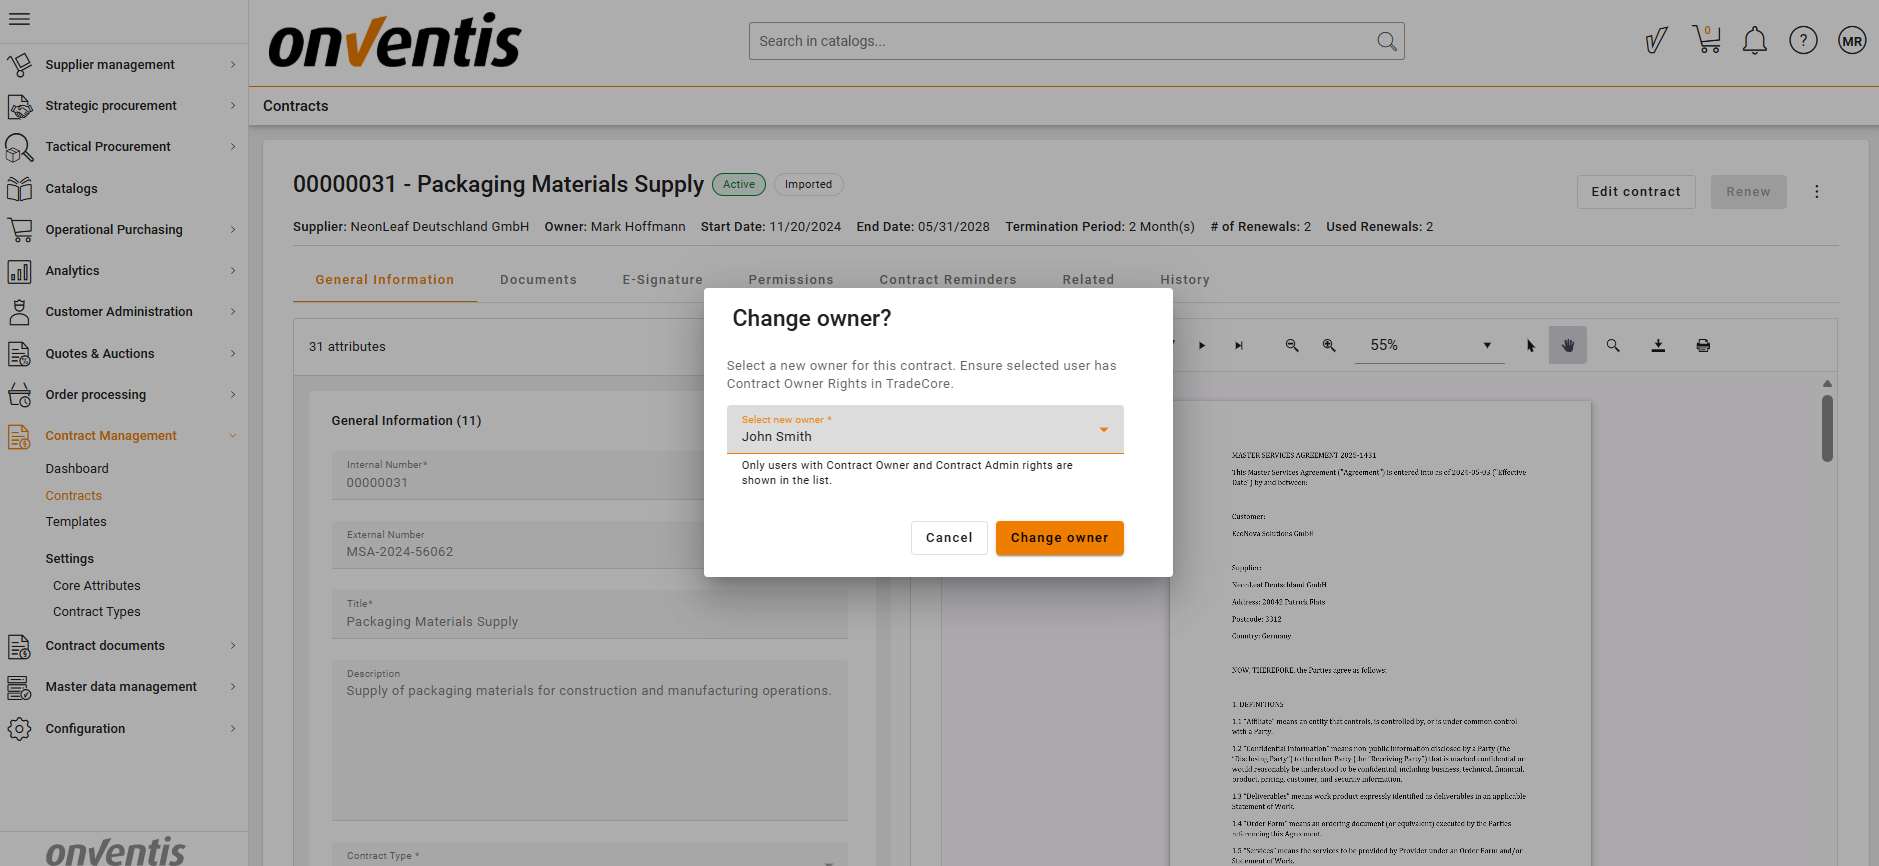Select the hand pan tool in viewer
Image resolution: width=1879 pixels, height=866 pixels.
click(x=1567, y=346)
